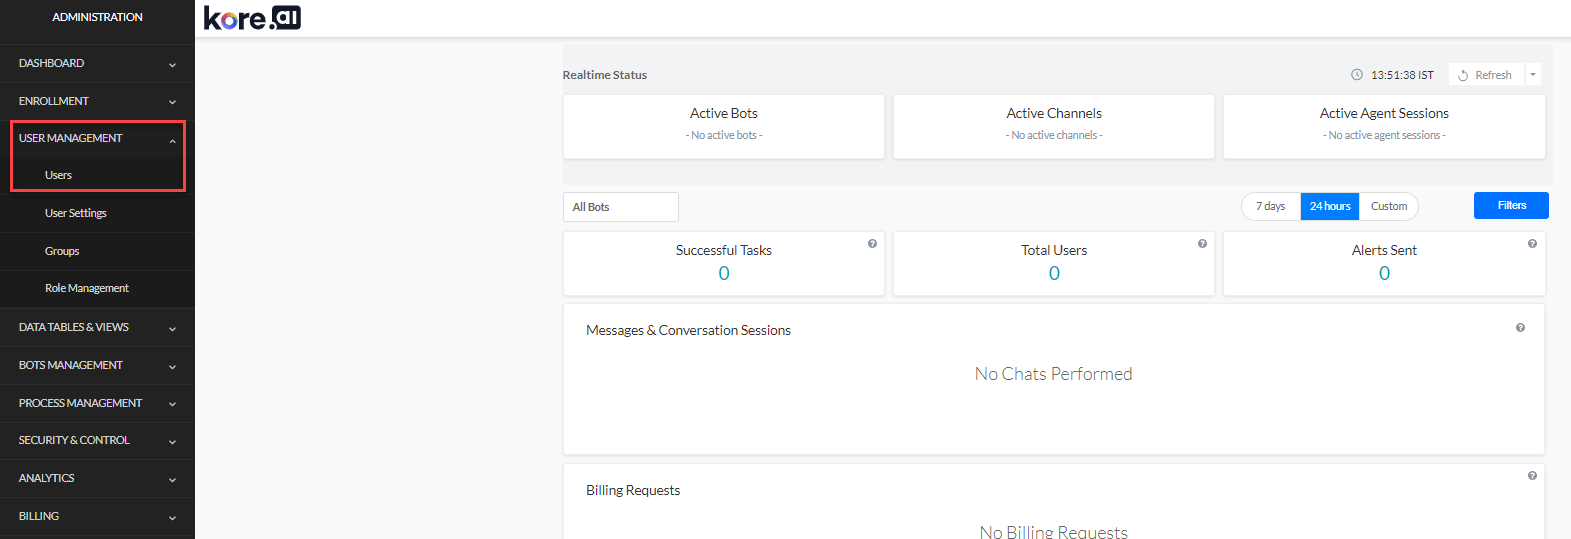Viewport: 1571px width, 539px height.
Task: Click the blue Filters button
Action: pos(1511,205)
